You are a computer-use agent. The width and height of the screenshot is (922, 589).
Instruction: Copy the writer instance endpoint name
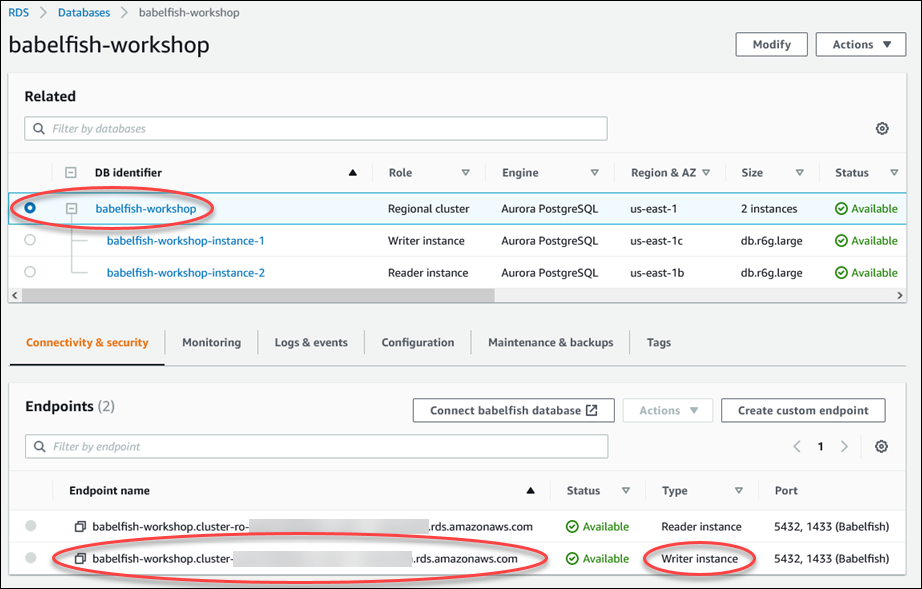(80, 558)
